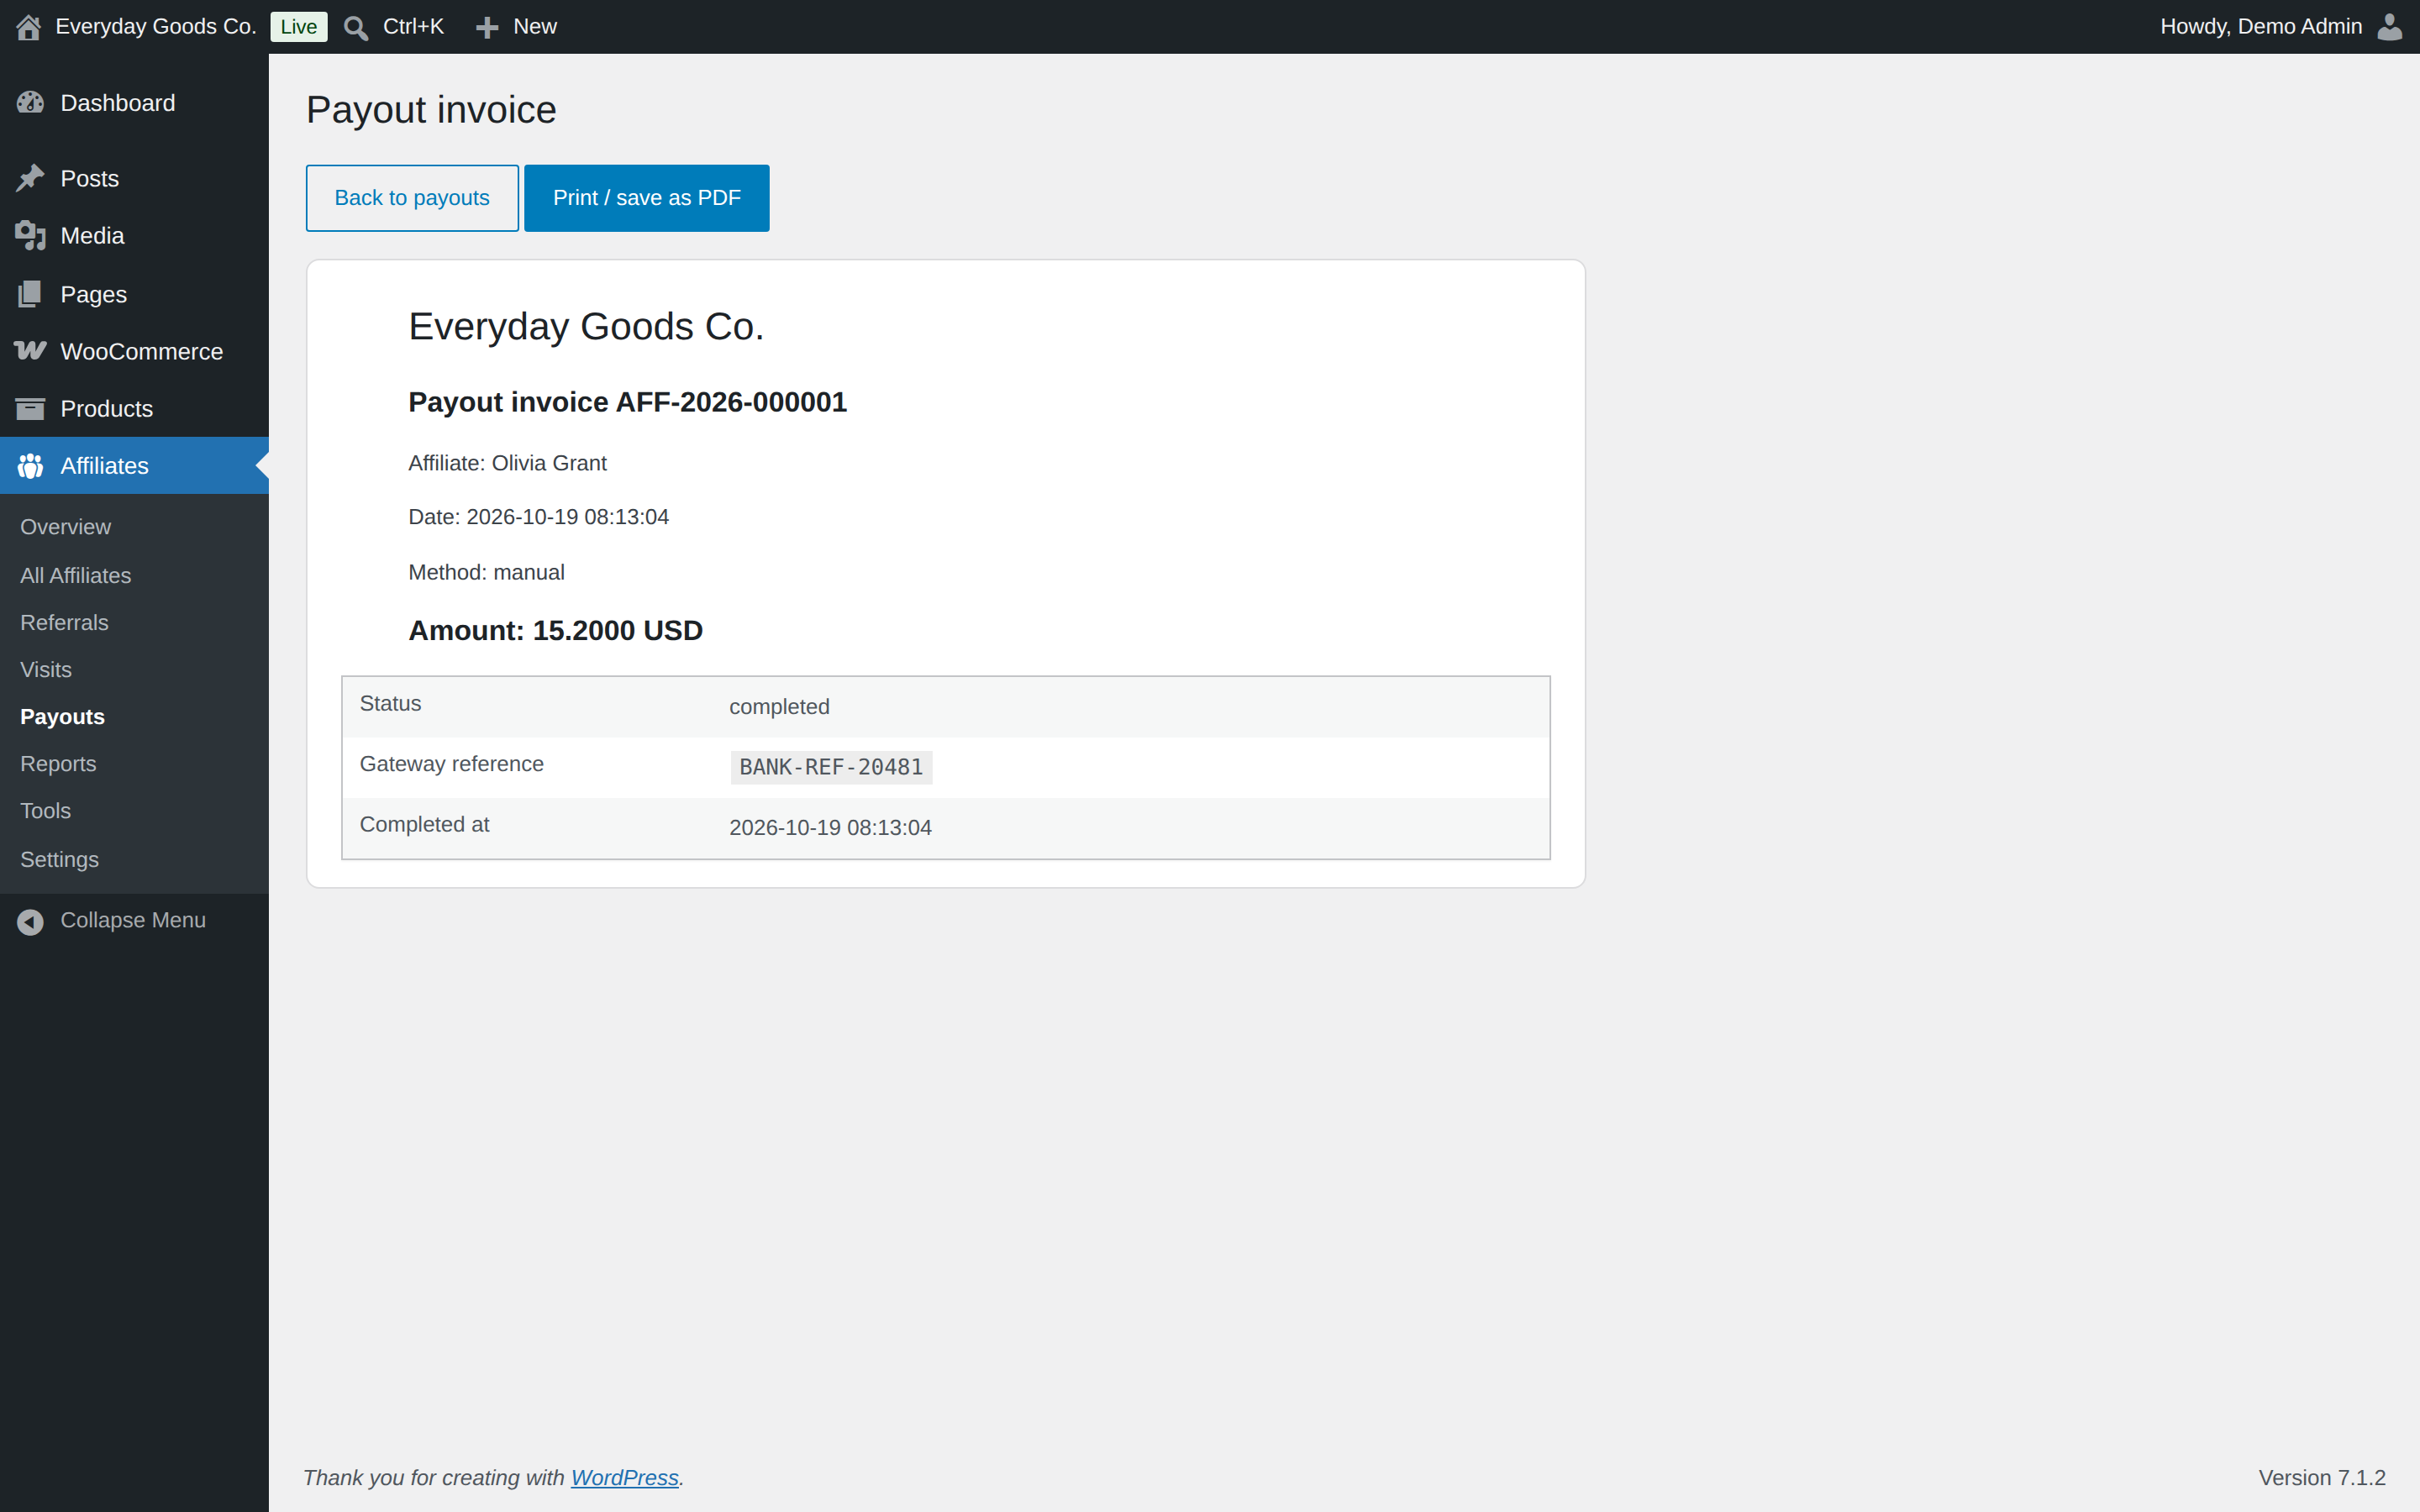Open Referrals submenu

(x=64, y=622)
